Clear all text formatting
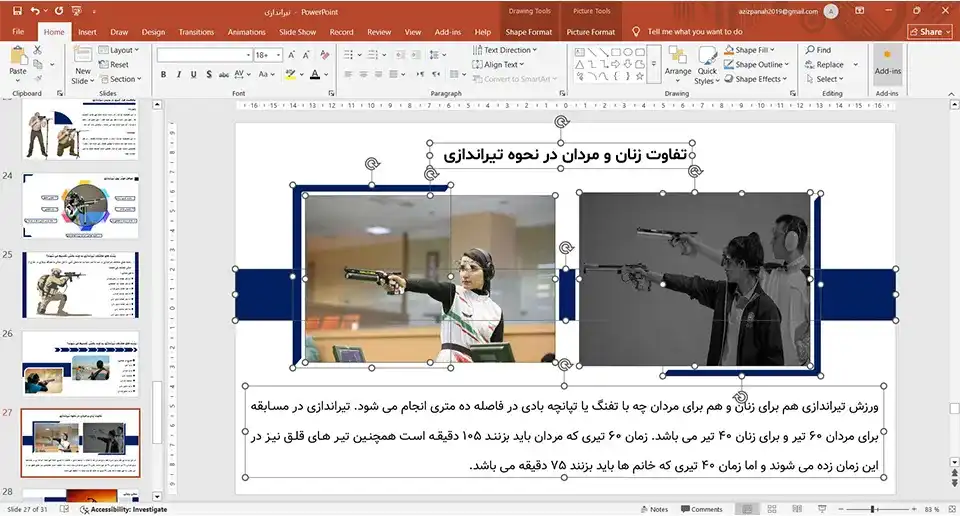 (x=324, y=55)
